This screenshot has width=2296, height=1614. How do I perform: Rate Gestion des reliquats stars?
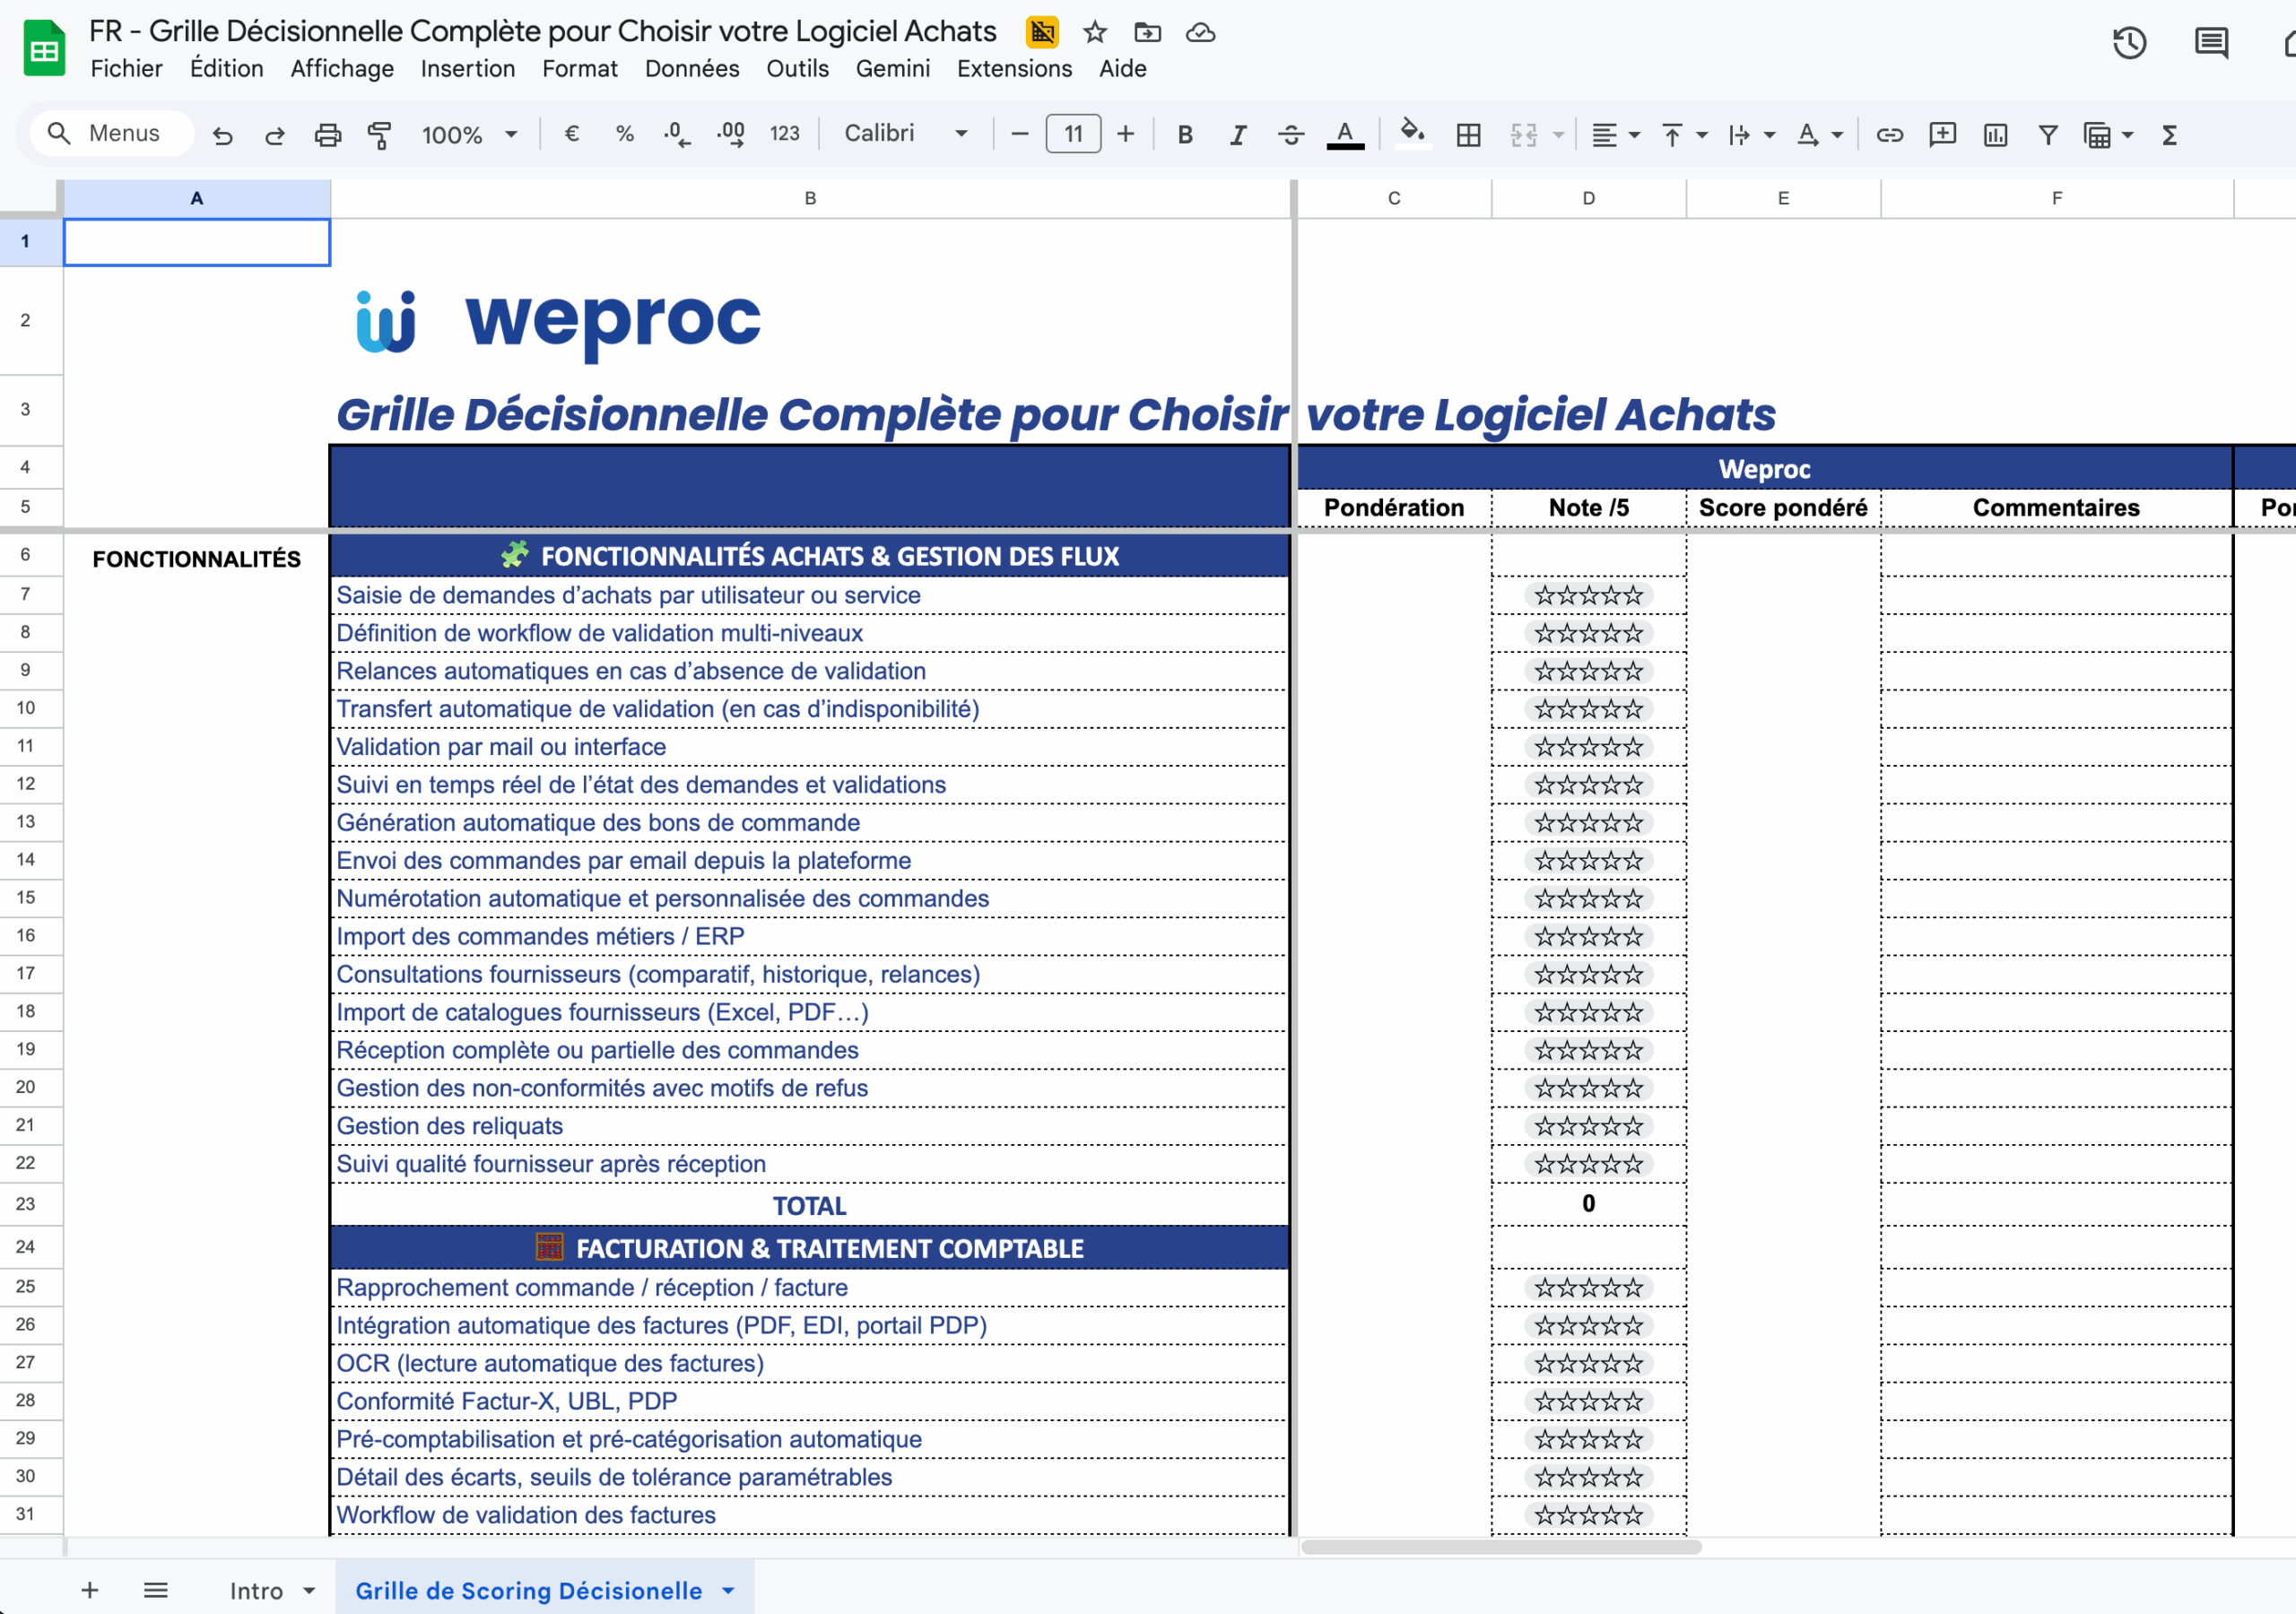click(1588, 1127)
